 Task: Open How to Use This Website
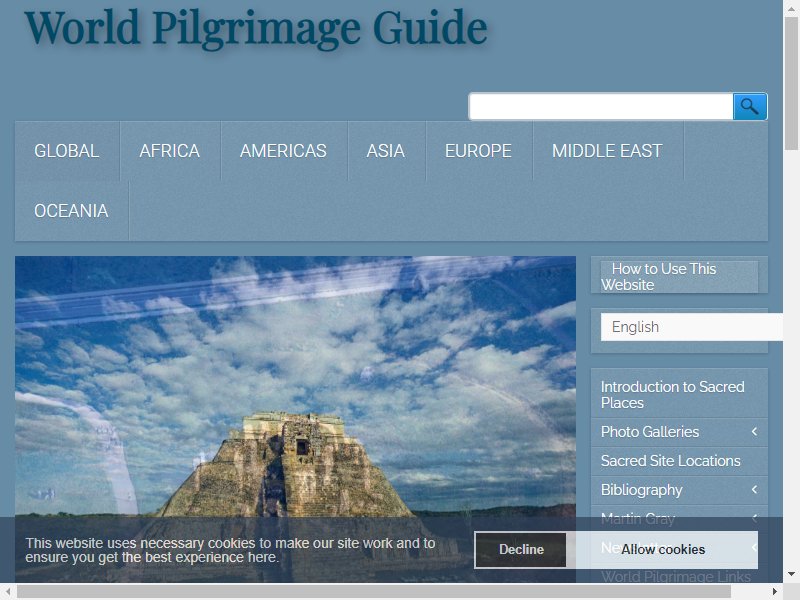tap(679, 277)
